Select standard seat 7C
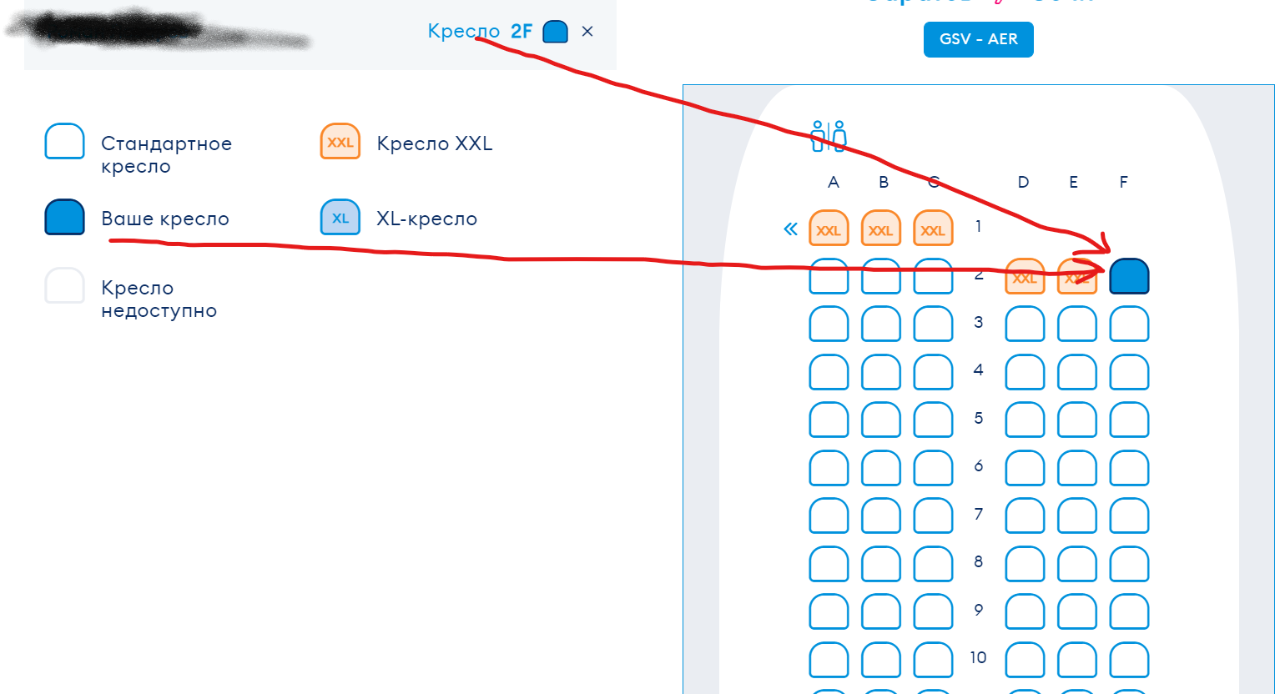Image resolution: width=1280 pixels, height=694 pixels. point(932,516)
